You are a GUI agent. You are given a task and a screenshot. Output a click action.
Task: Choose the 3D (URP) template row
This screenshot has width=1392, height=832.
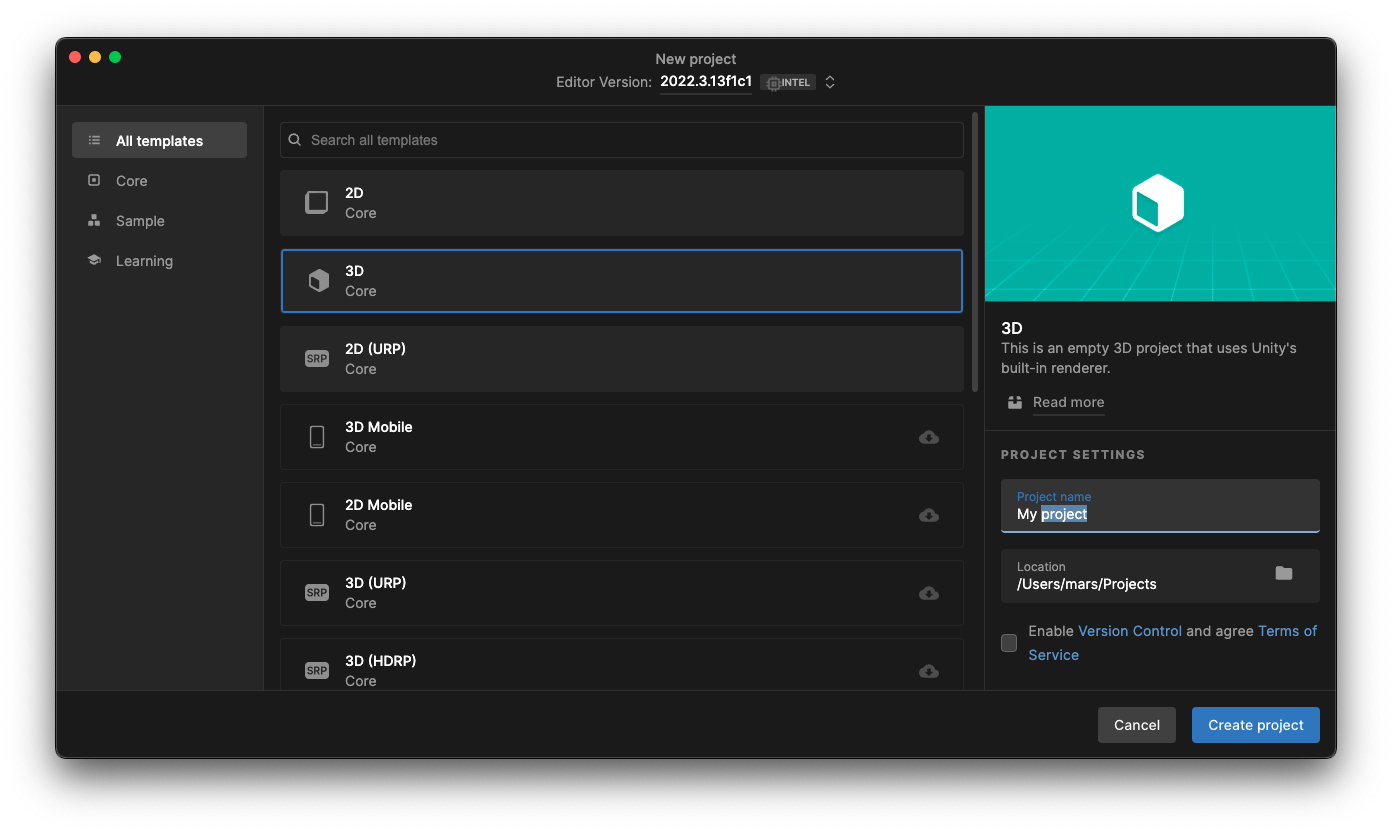click(x=622, y=593)
